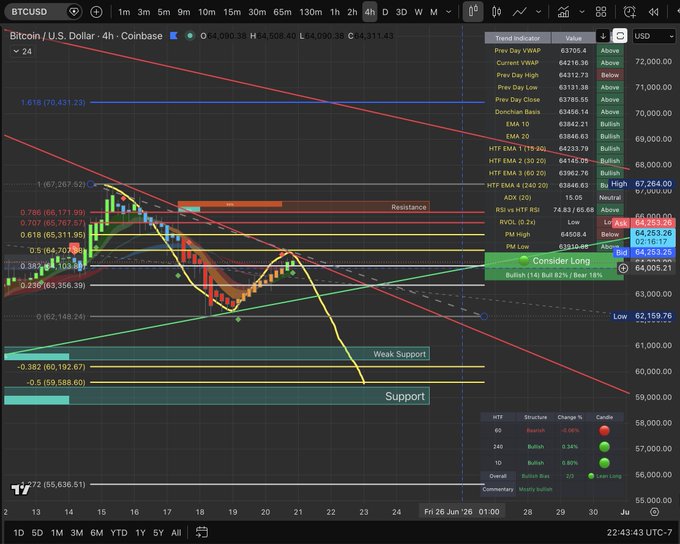Open the layout grid icon

601,12
